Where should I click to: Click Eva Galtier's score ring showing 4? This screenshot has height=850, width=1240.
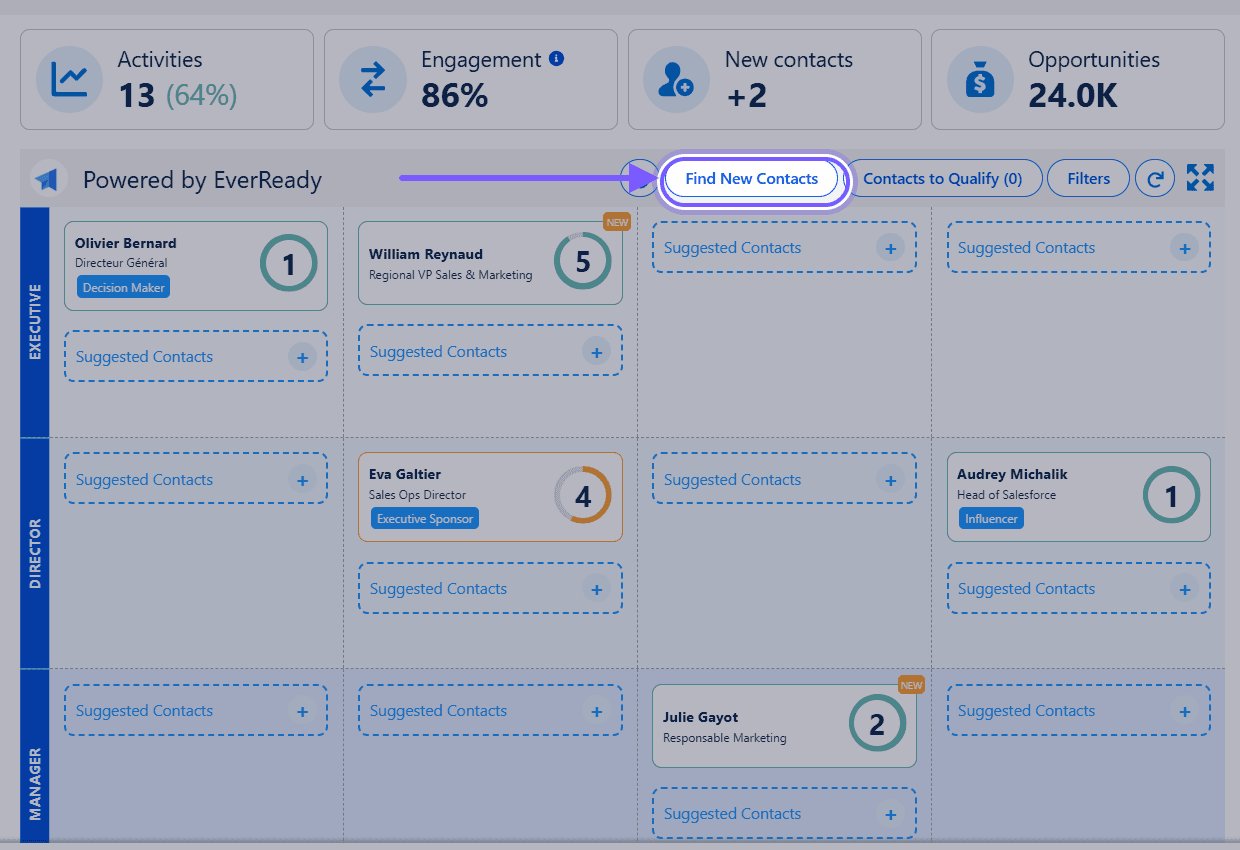[x=583, y=495]
